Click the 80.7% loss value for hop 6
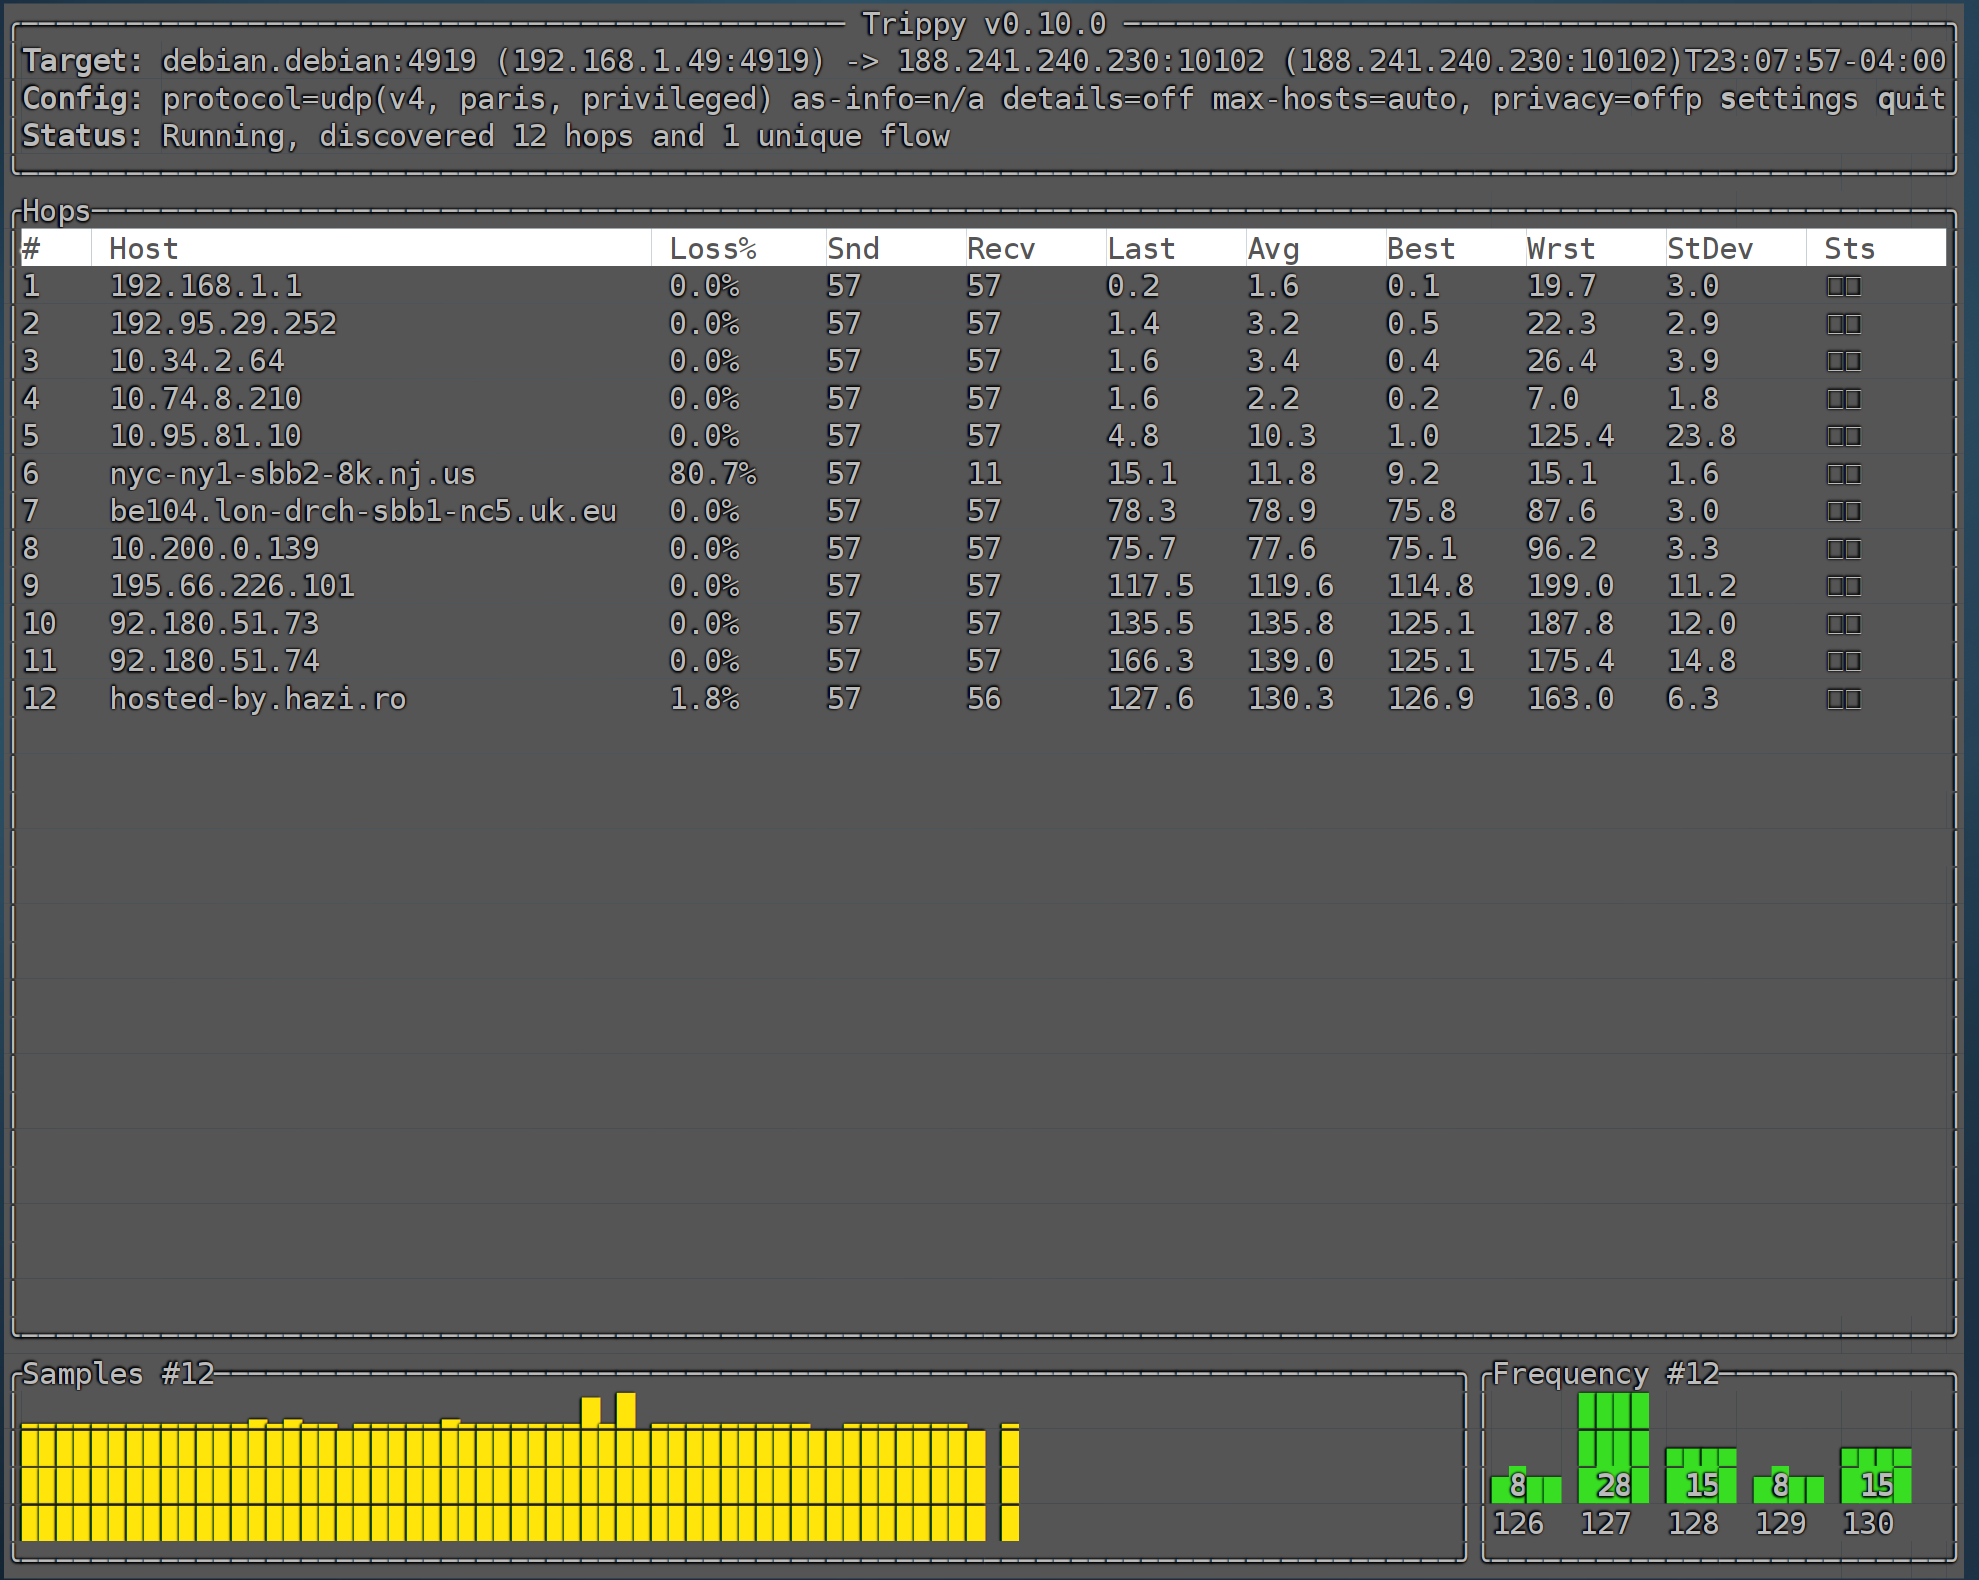This screenshot has width=1979, height=1580. pyautogui.click(x=712, y=474)
